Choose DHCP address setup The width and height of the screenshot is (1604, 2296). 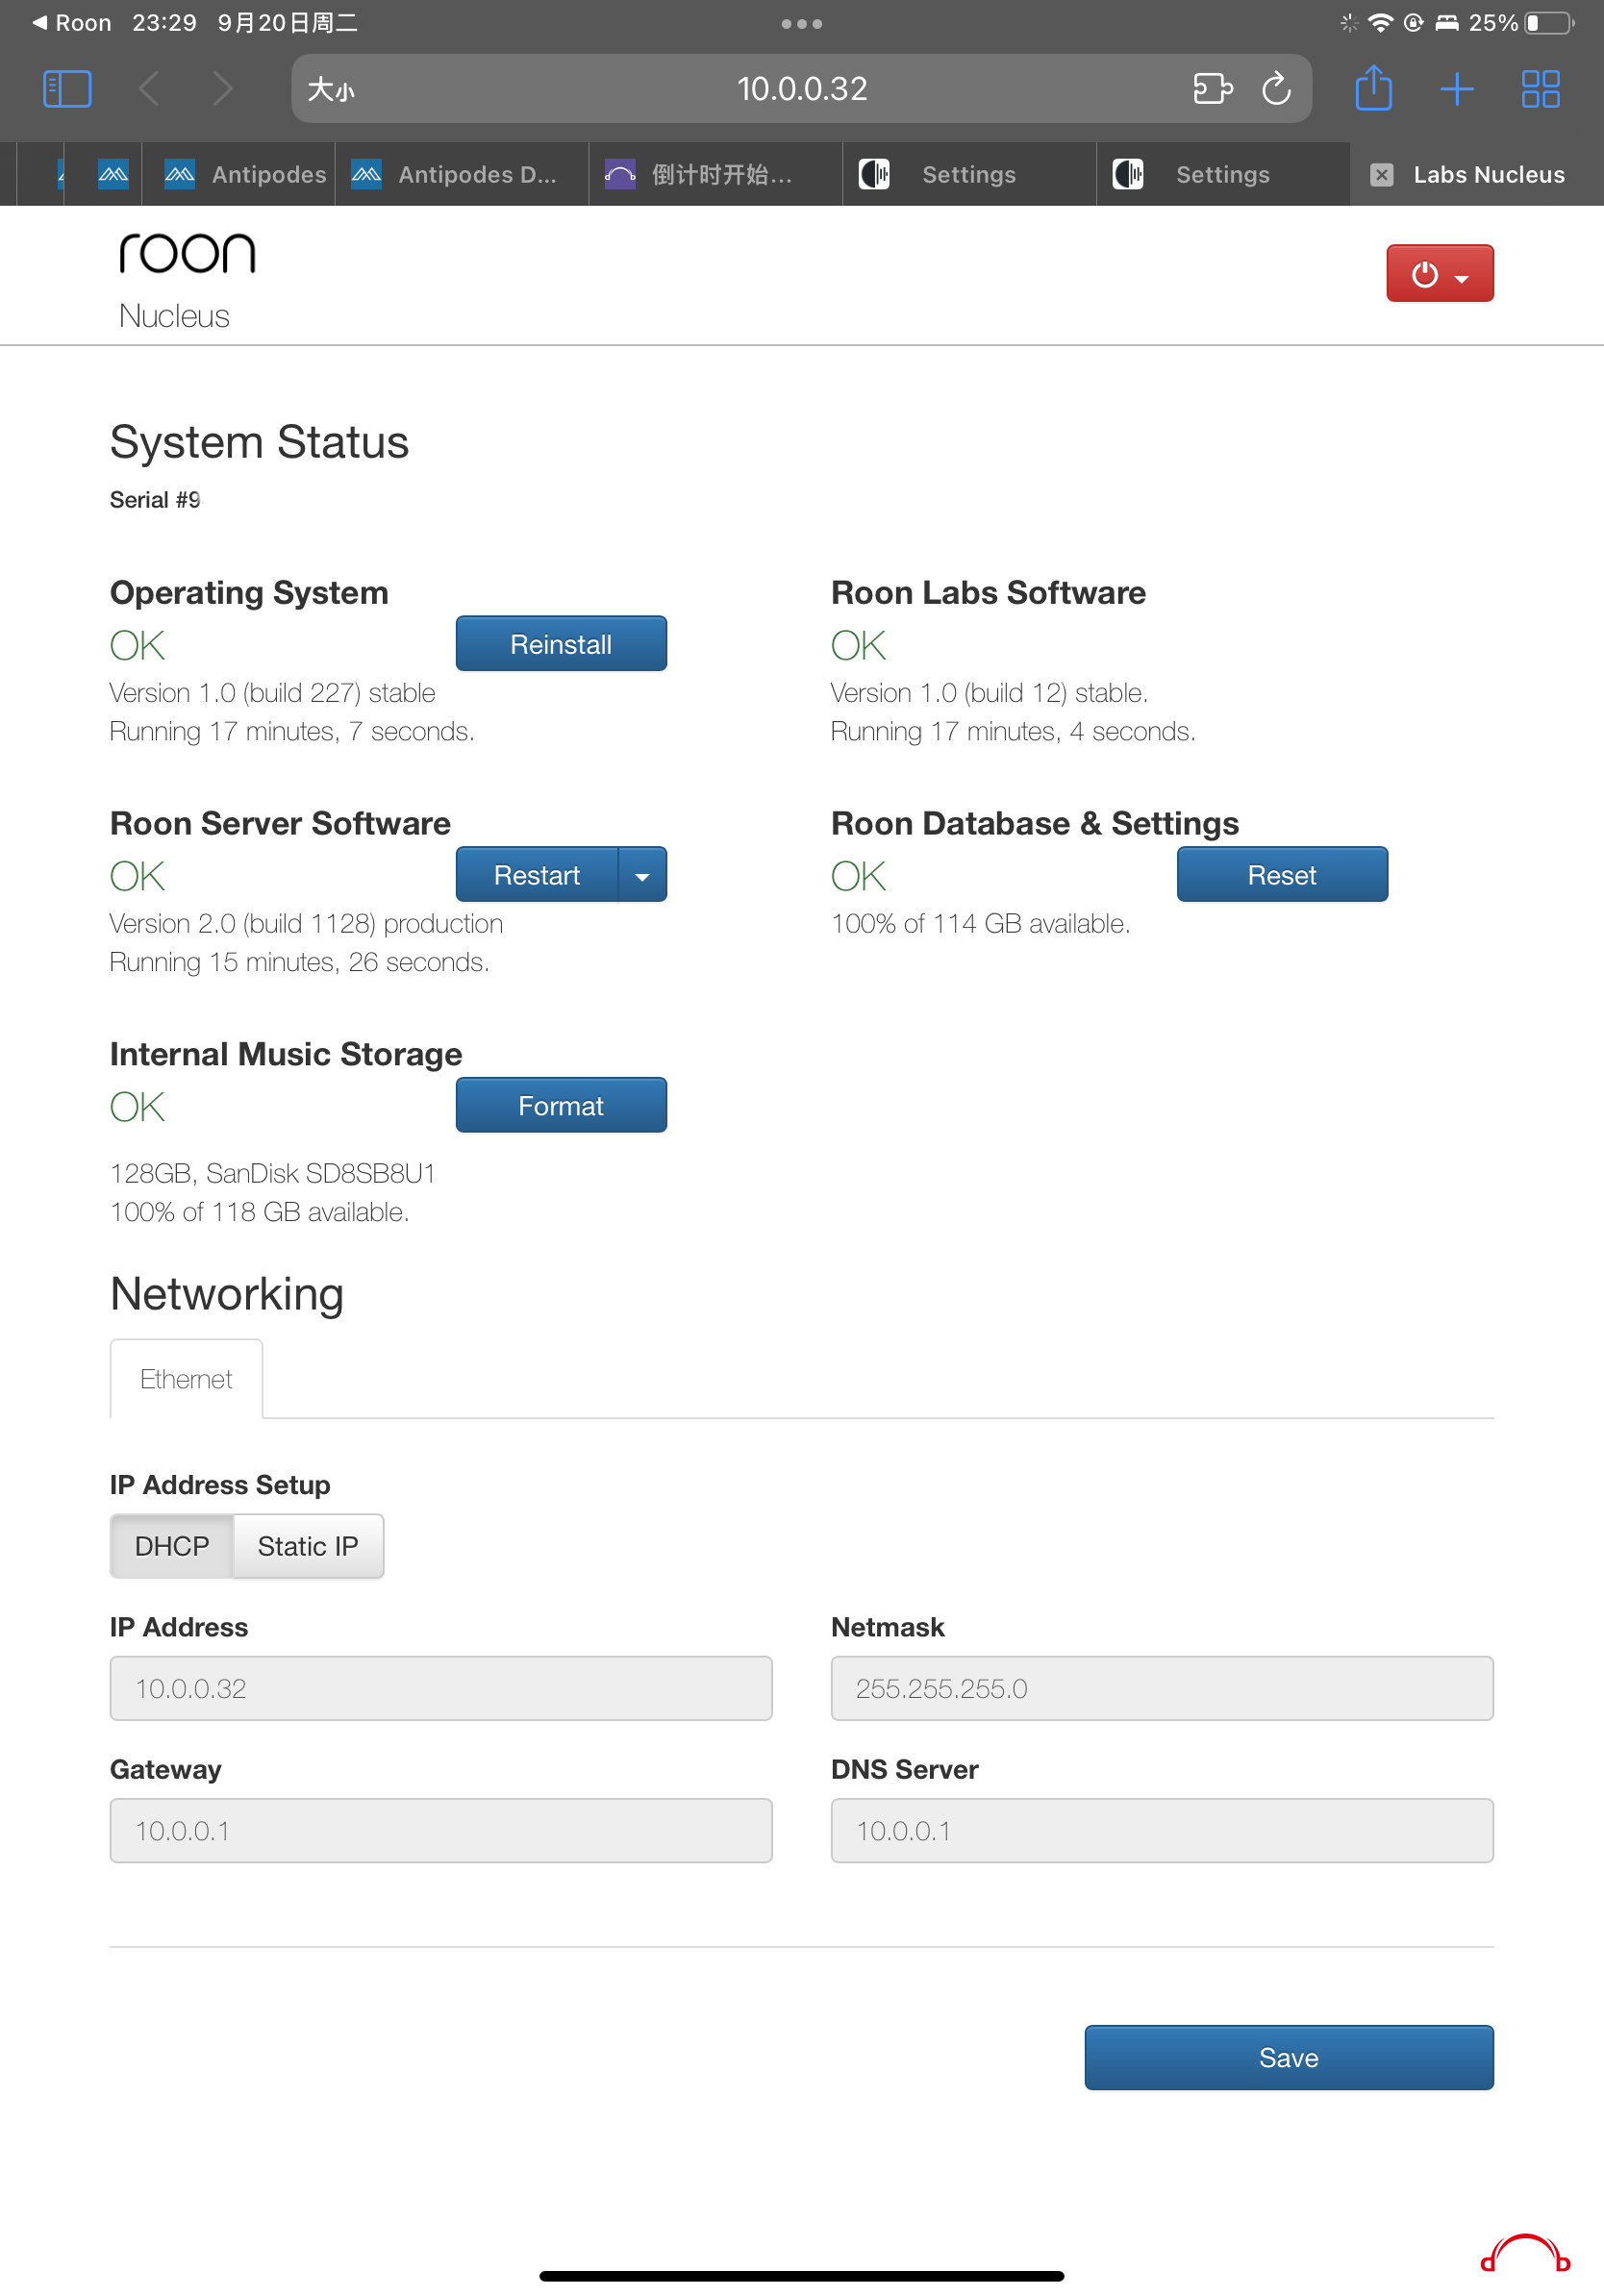(x=172, y=1546)
